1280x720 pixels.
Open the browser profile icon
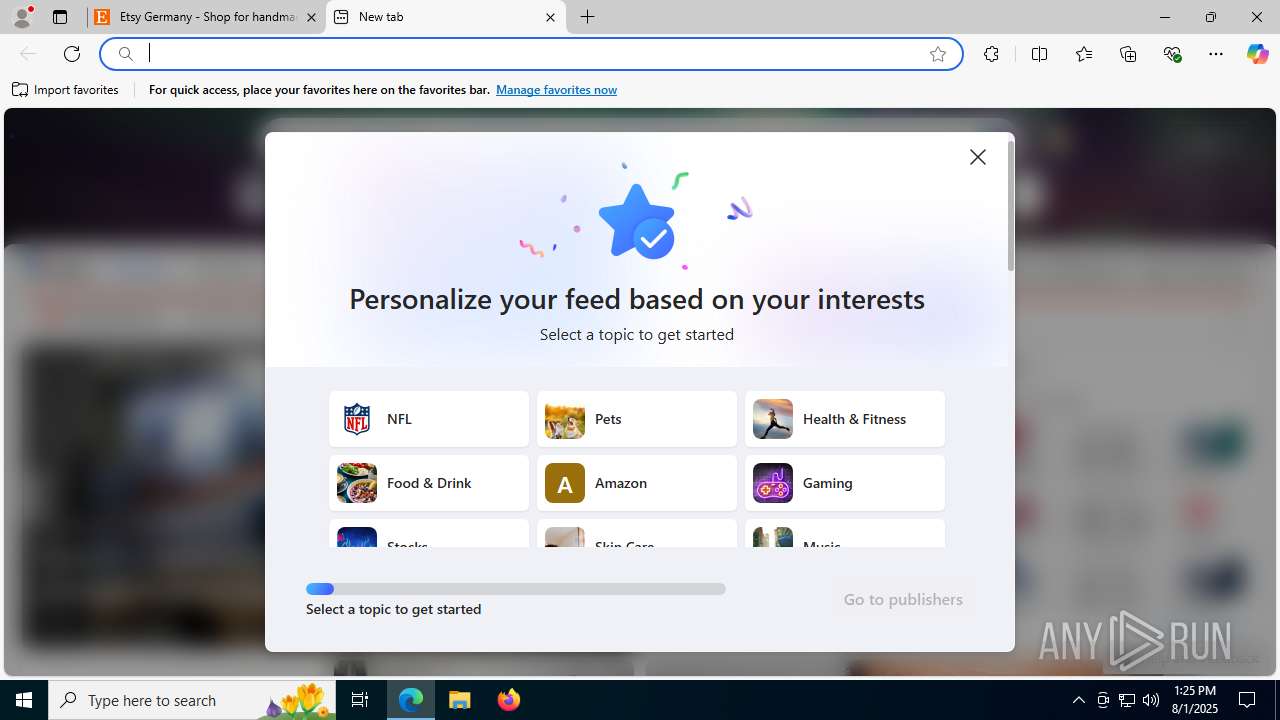point(22,17)
